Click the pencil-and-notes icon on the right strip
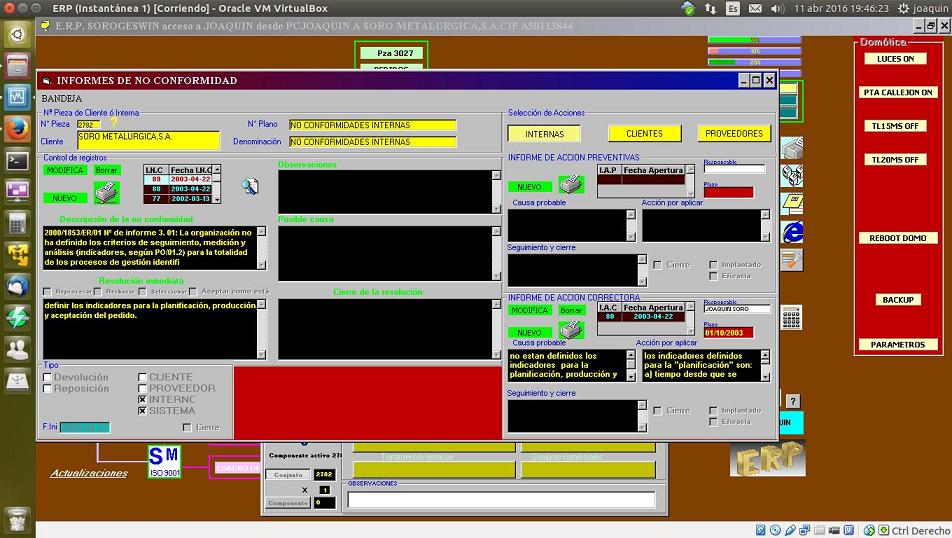 pyautogui.click(x=791, y=260)
